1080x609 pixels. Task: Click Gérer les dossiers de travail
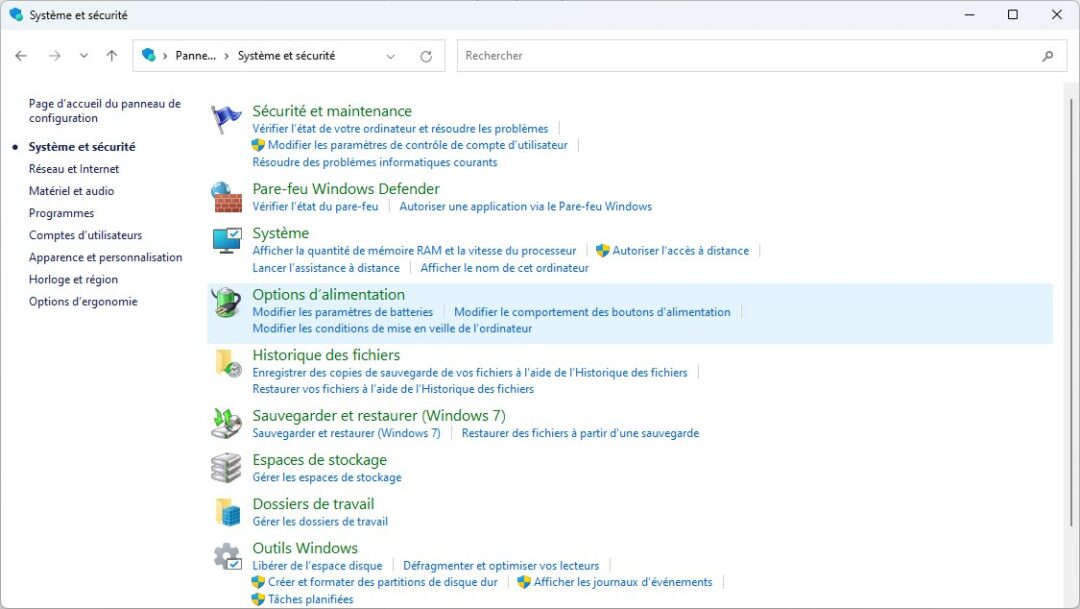coord(320,522)
